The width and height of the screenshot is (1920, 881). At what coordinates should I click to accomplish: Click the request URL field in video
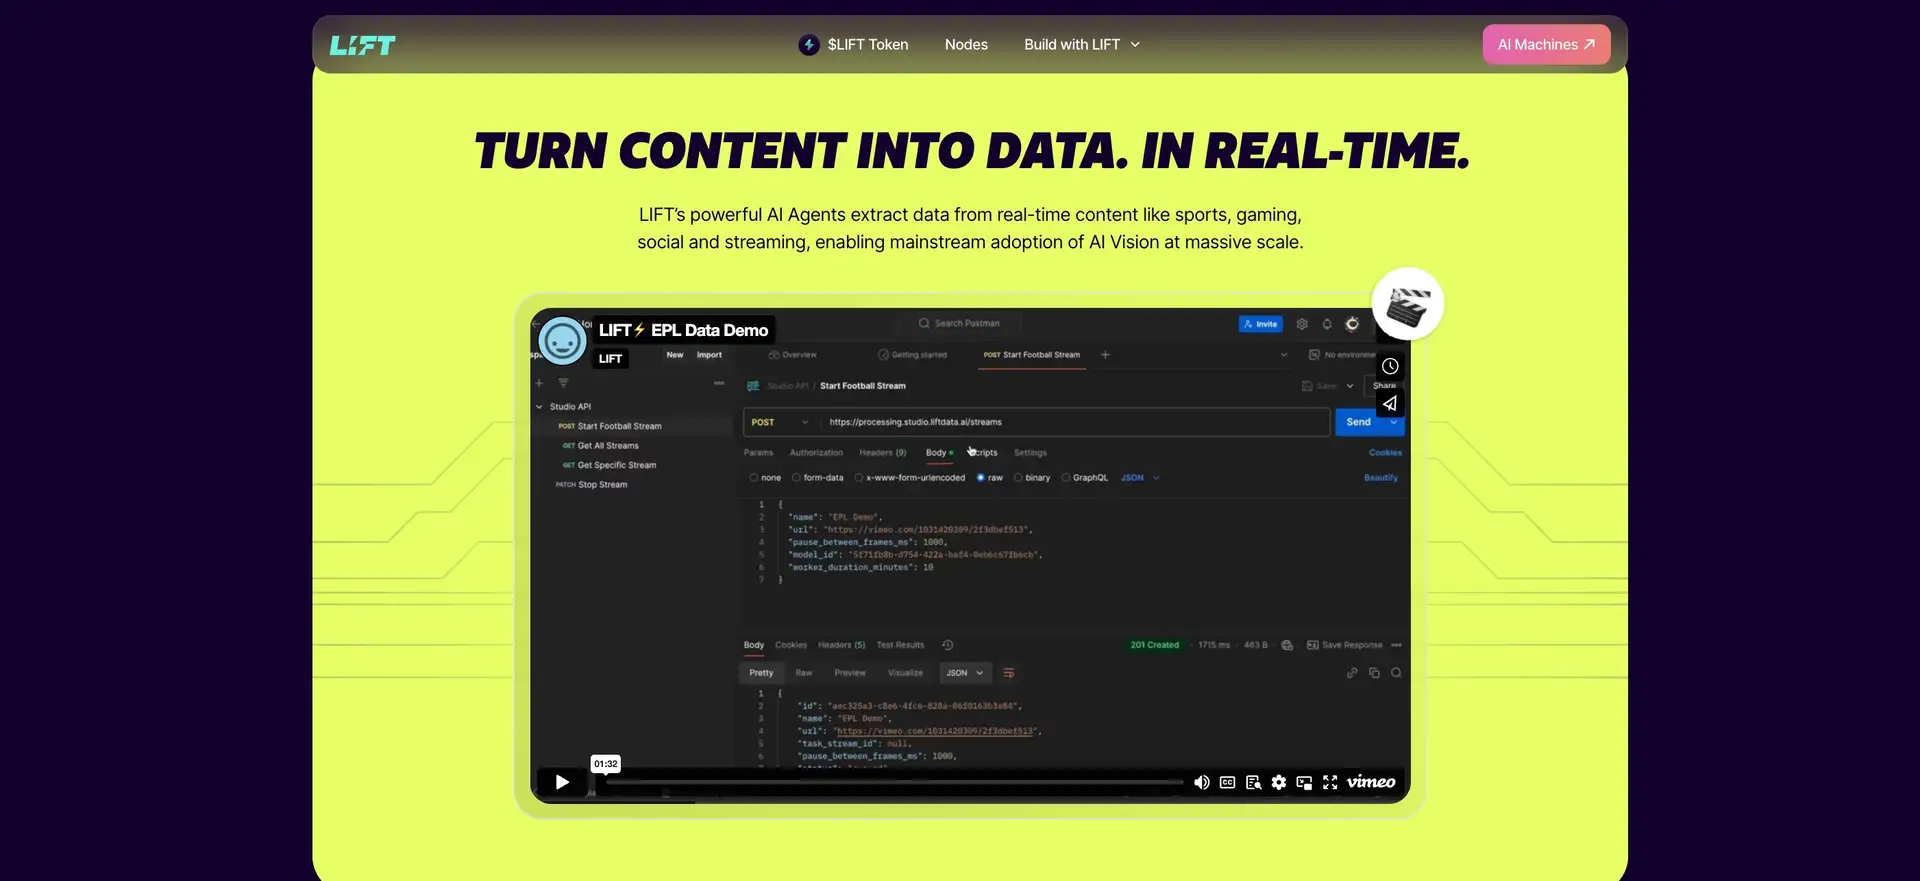click(1075, 422)
